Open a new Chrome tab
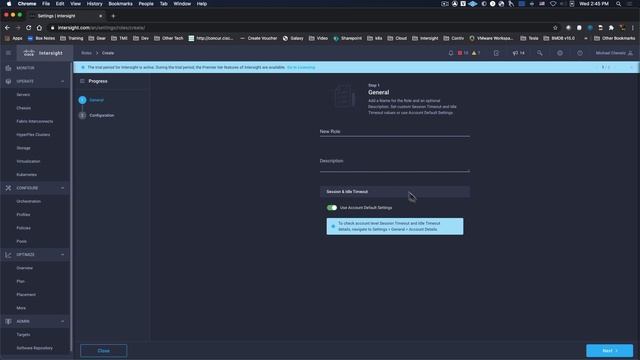The width and height of the screenshot is (640, 360). [x=113, y=16]
